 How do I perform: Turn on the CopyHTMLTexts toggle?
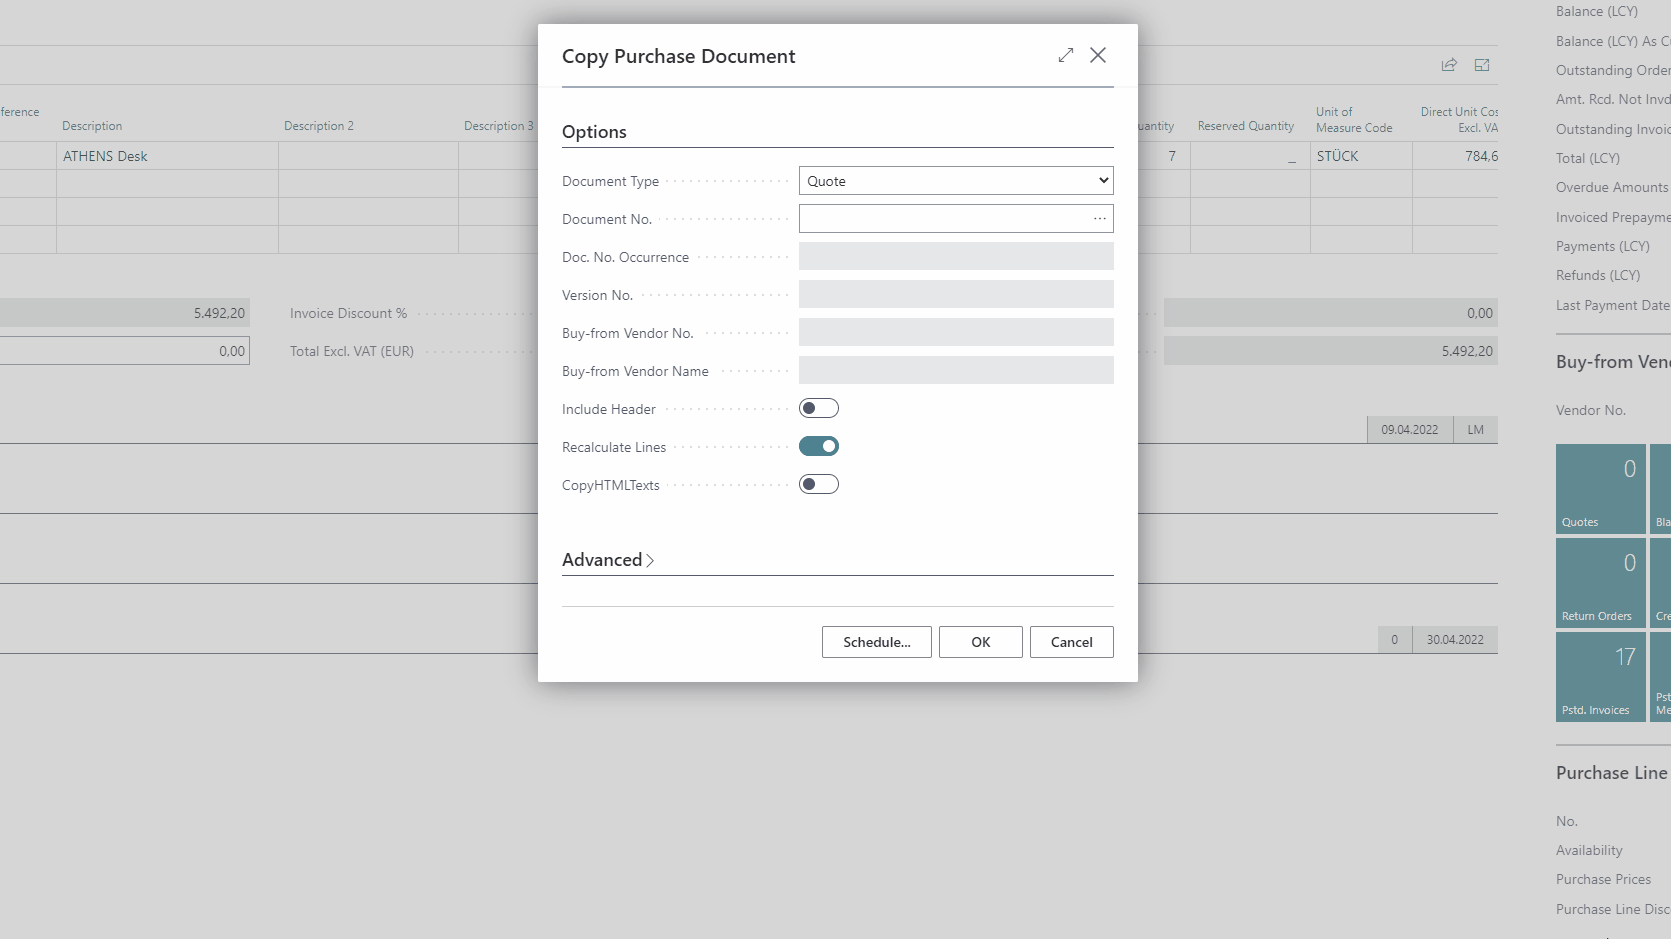pos(818,485)
